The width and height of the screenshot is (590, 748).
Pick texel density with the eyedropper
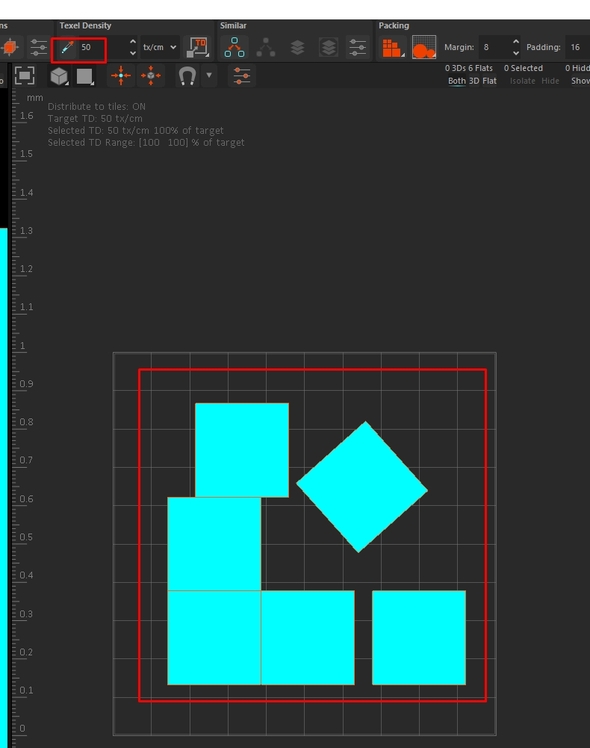pyautogui.click(x=67, y=47)
